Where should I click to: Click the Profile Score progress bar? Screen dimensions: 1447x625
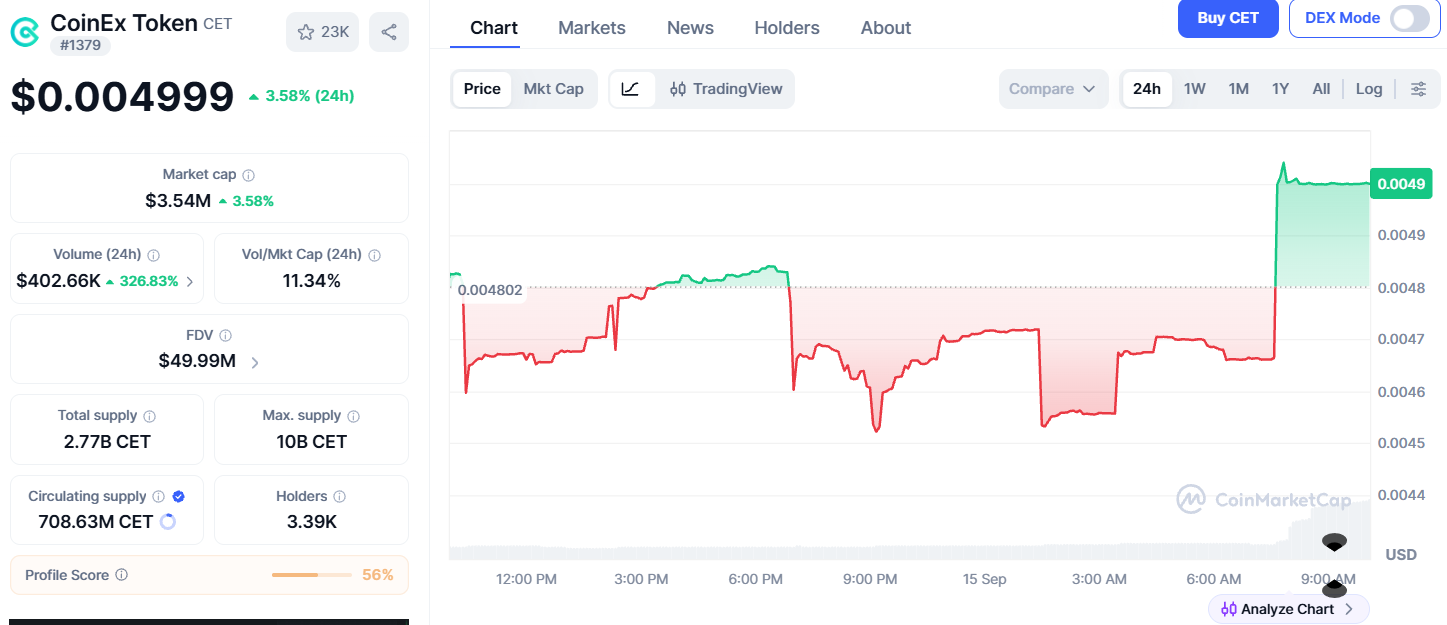311,575
